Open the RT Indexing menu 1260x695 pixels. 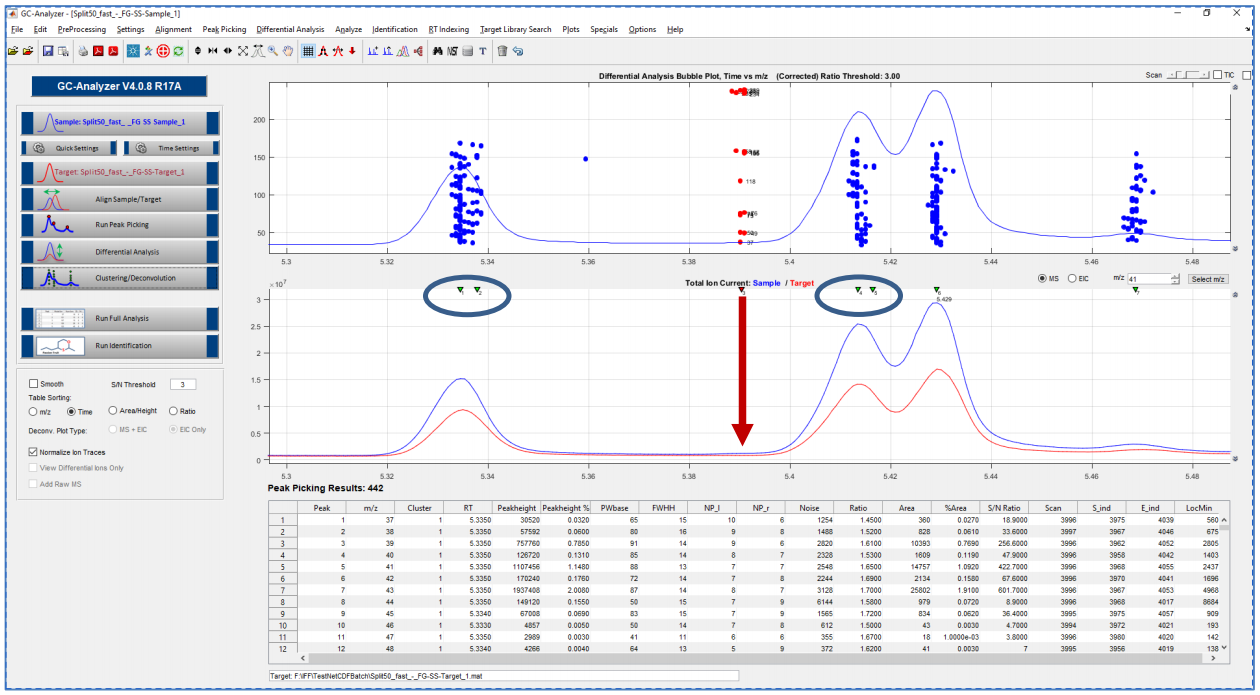[x=448, y=29]
